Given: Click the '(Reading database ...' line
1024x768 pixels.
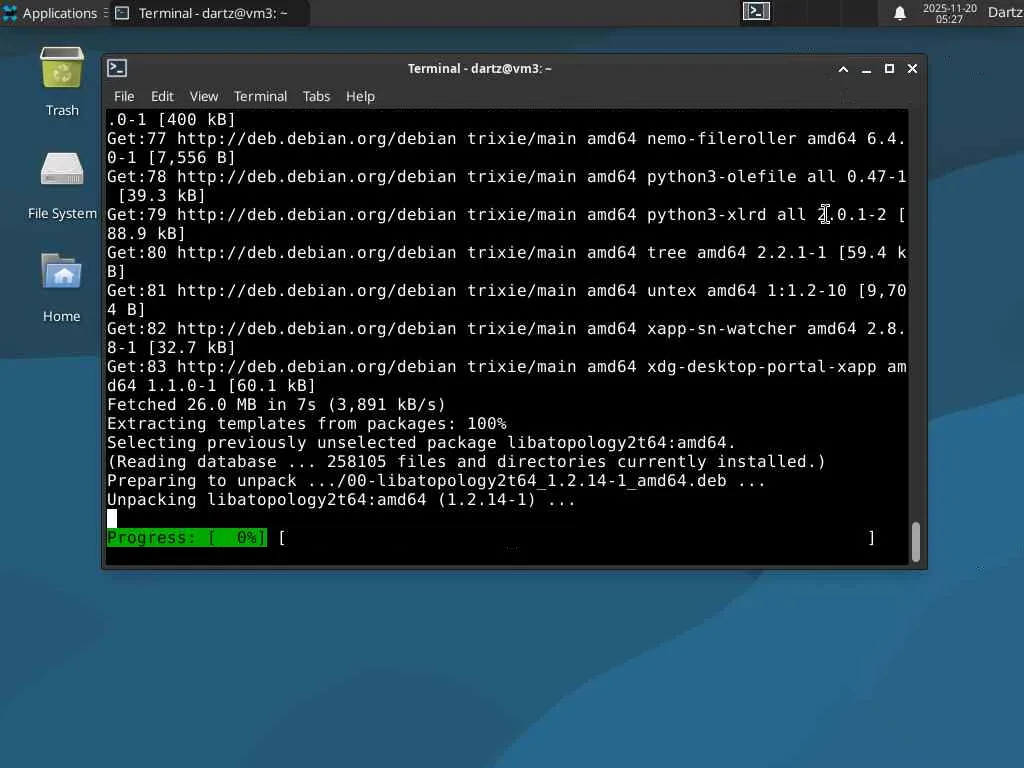Looking at the screenshot, I should pyautogui.click(x=466, y=461).
